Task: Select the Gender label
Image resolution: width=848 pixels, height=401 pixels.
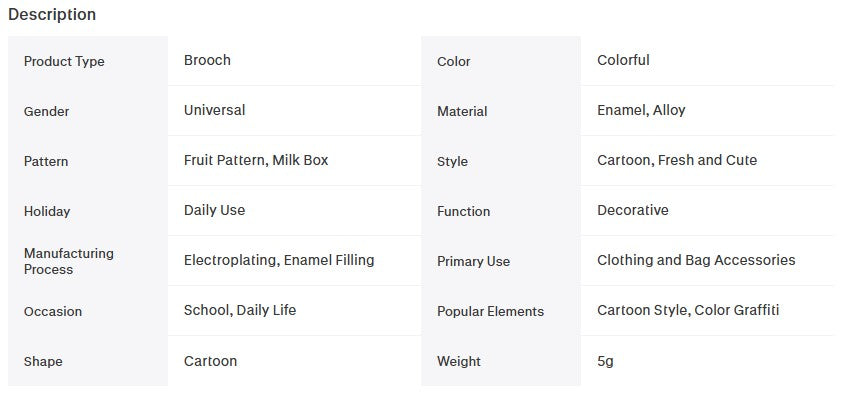Action: click(47, 111)
